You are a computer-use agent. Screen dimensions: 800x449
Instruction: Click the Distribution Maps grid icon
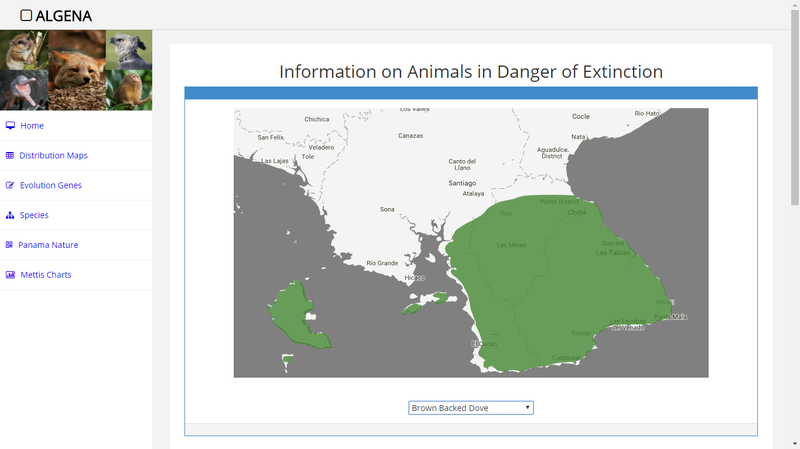tap(10, 156)
